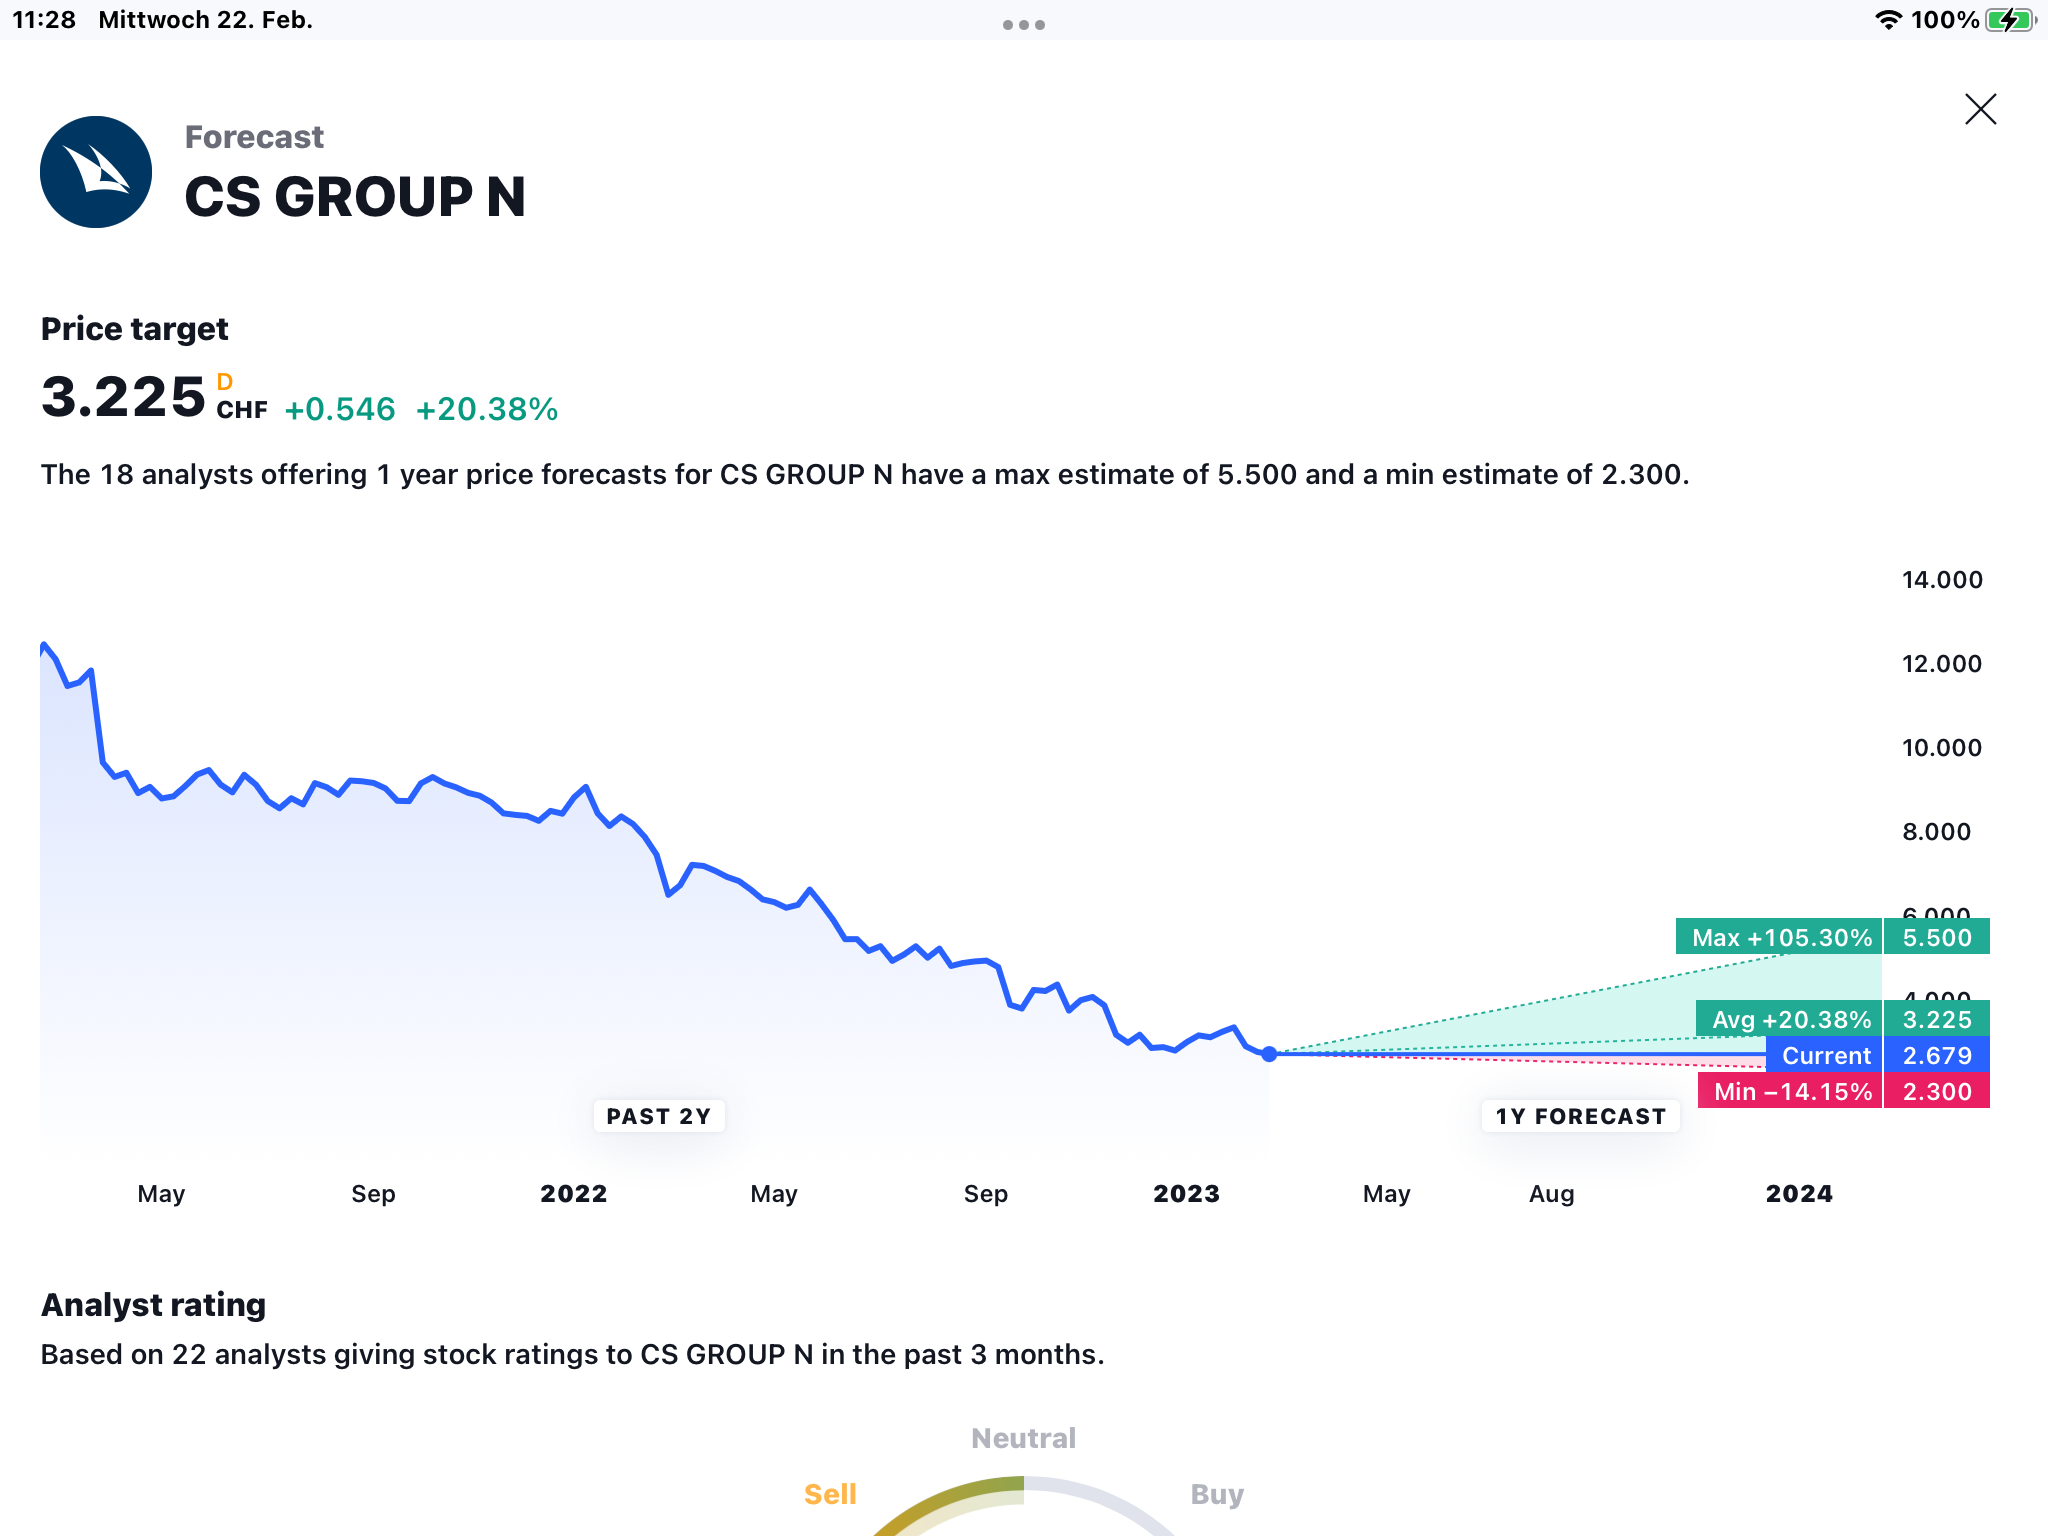Tap the Wi-Fi status icon
Image resolution: width=2048 pixels, height=1536 pixels.
click(1887, 20)
